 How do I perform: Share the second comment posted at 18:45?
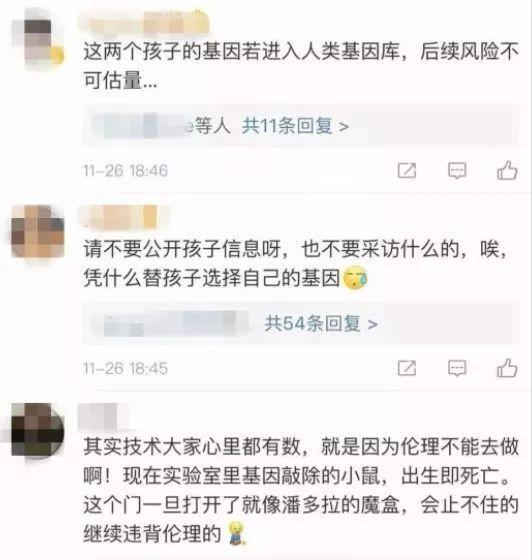[407, 368]
